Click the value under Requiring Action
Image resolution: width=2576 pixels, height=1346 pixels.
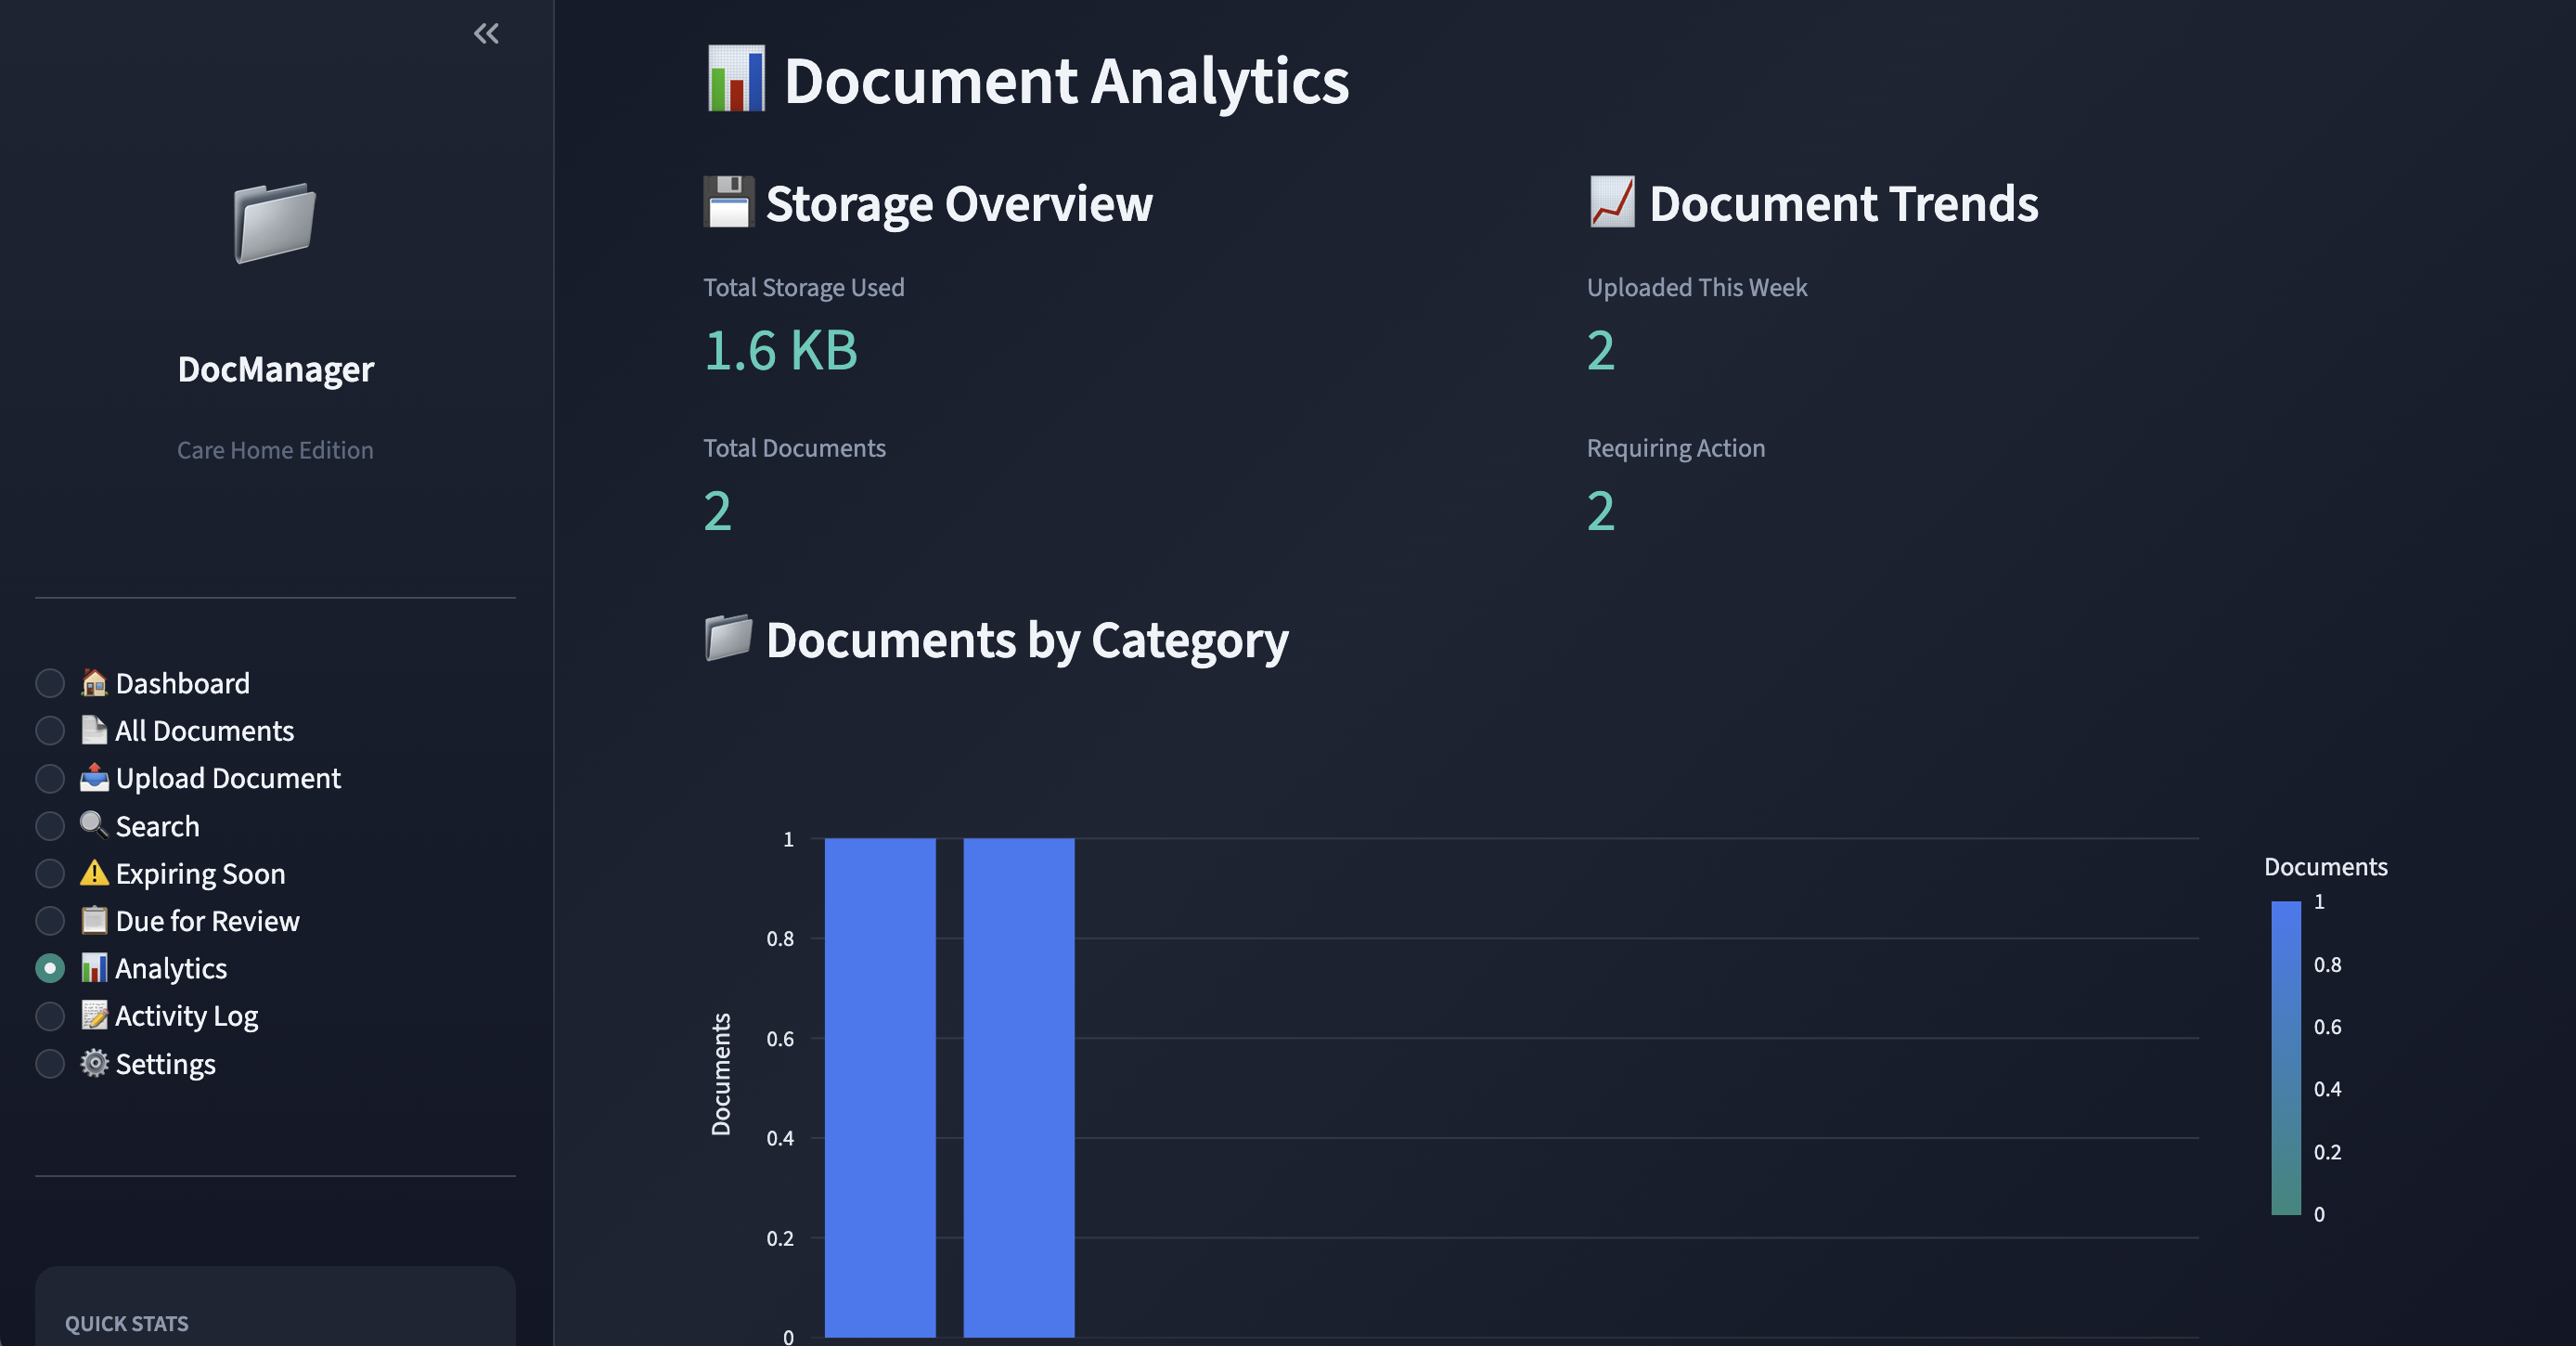tap(1601, 511)
